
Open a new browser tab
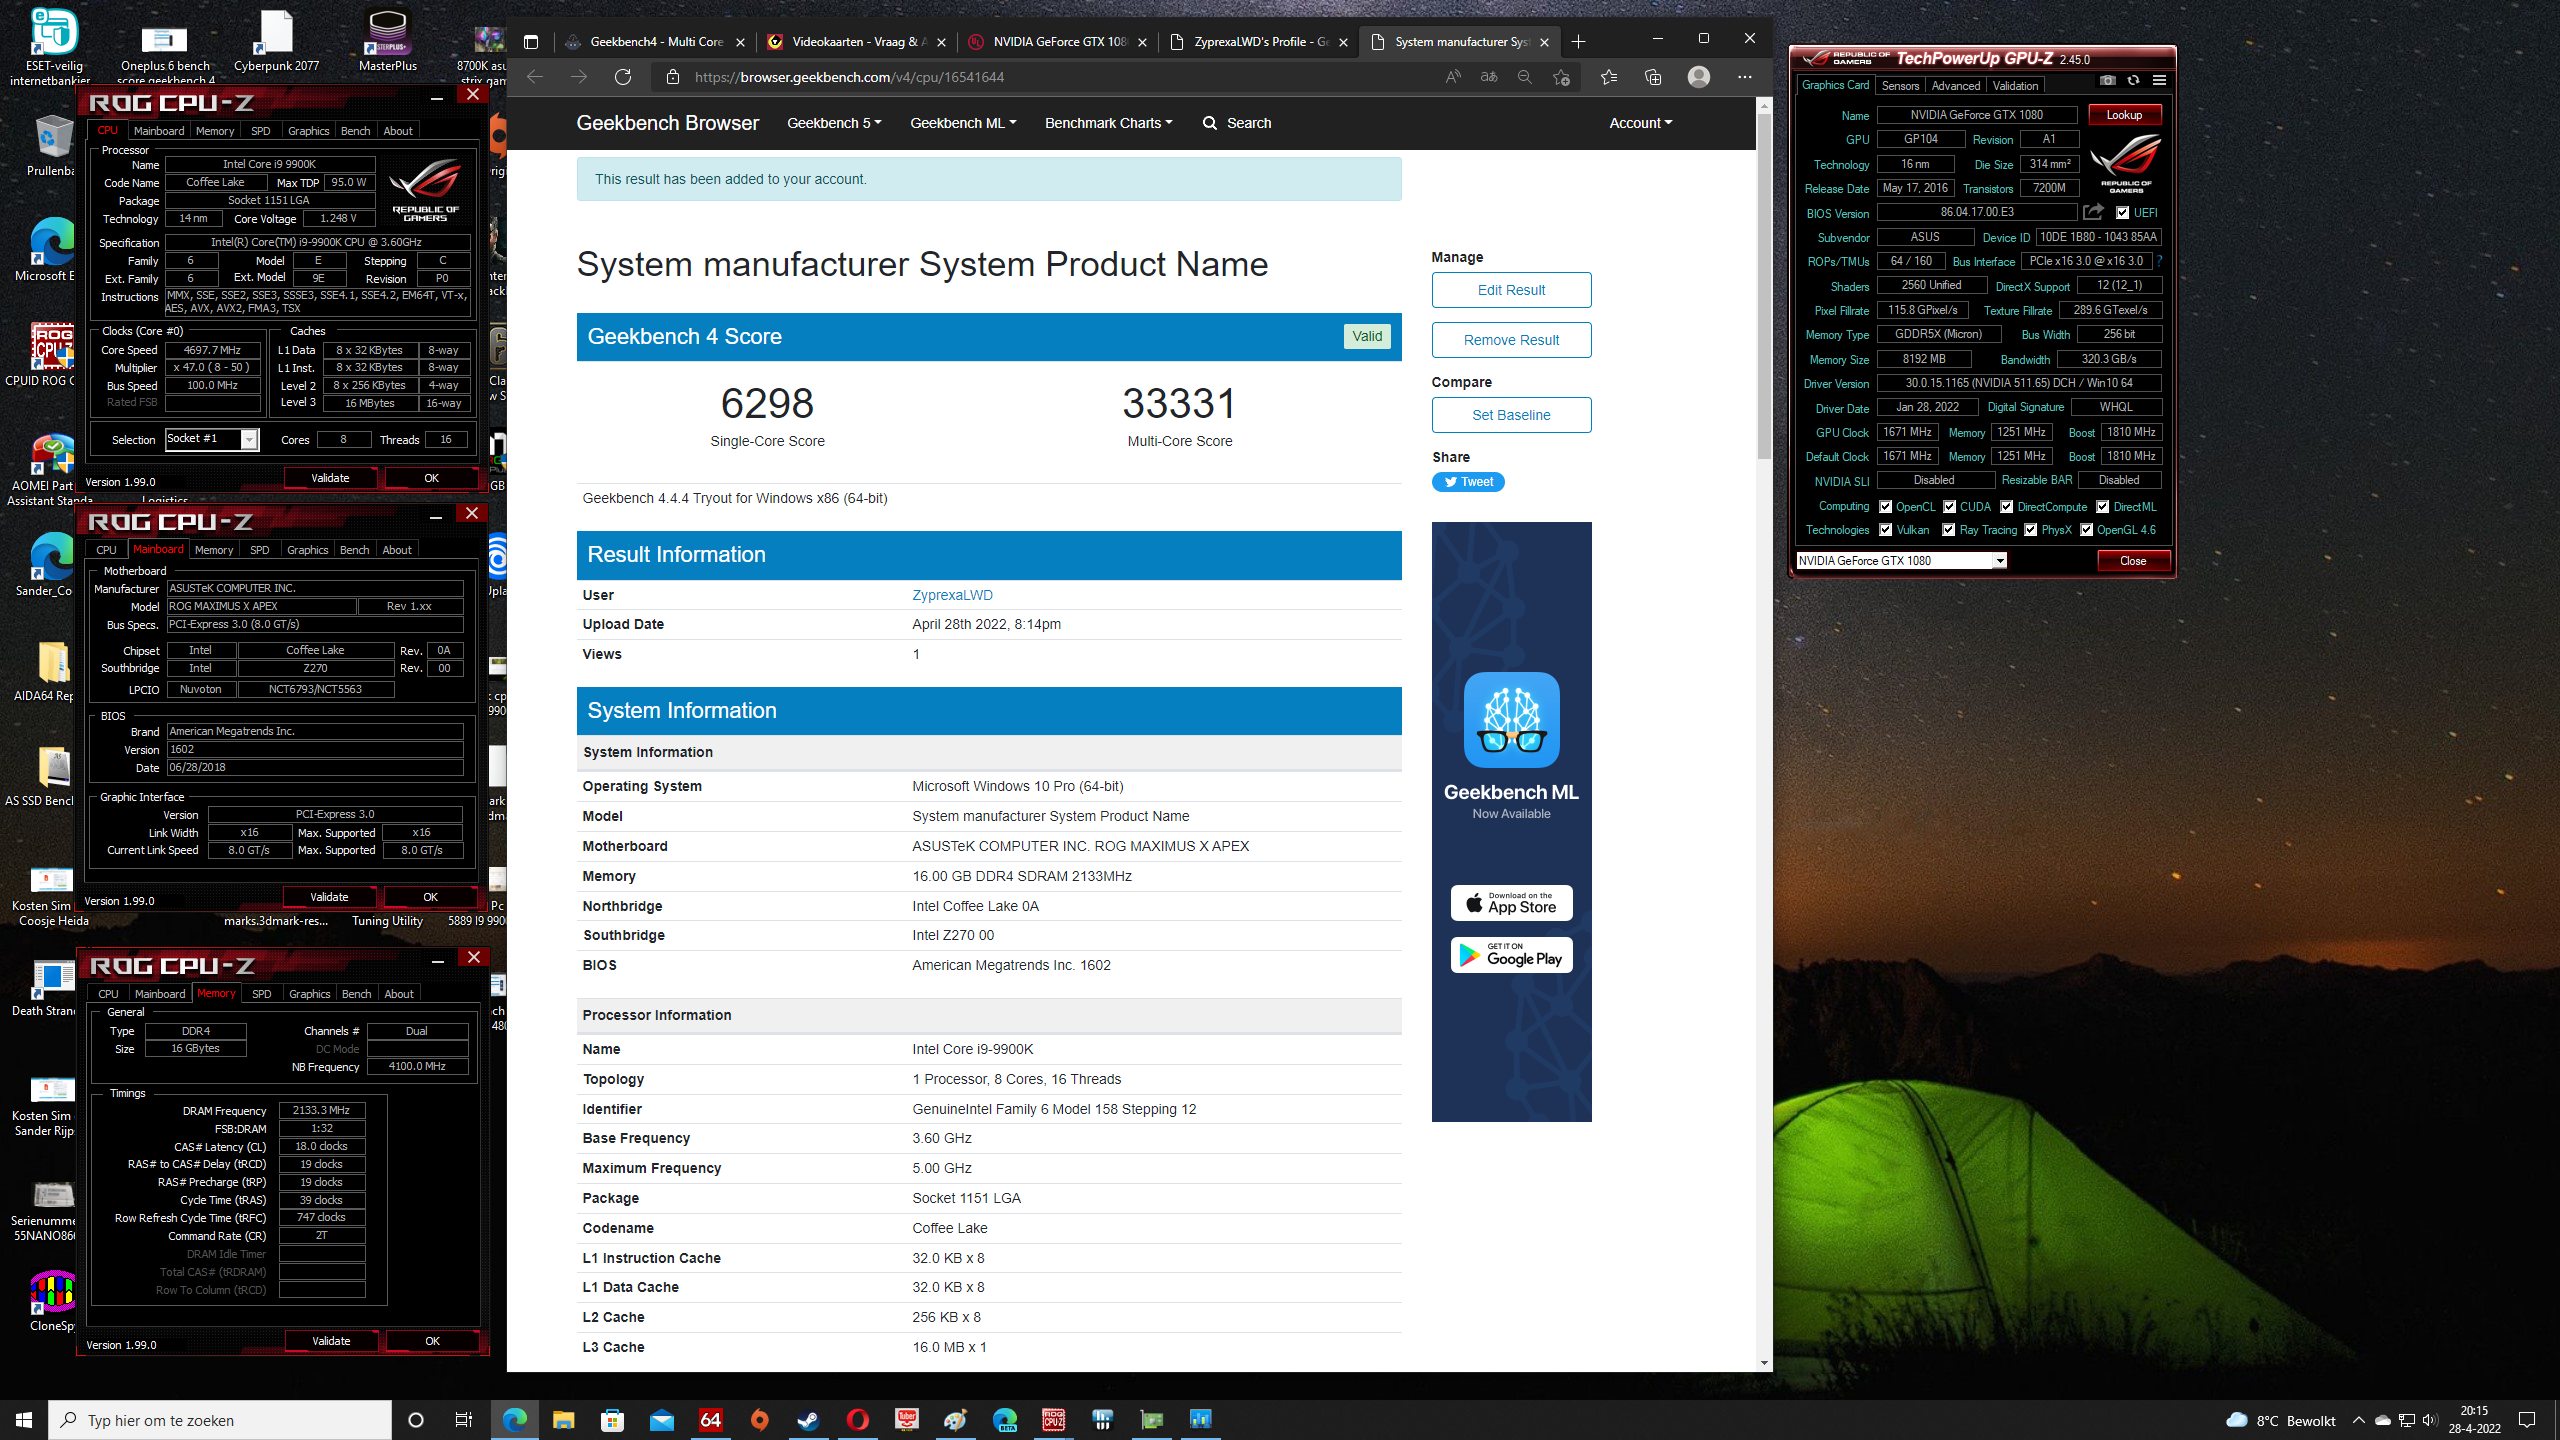tap(1578, 42)
